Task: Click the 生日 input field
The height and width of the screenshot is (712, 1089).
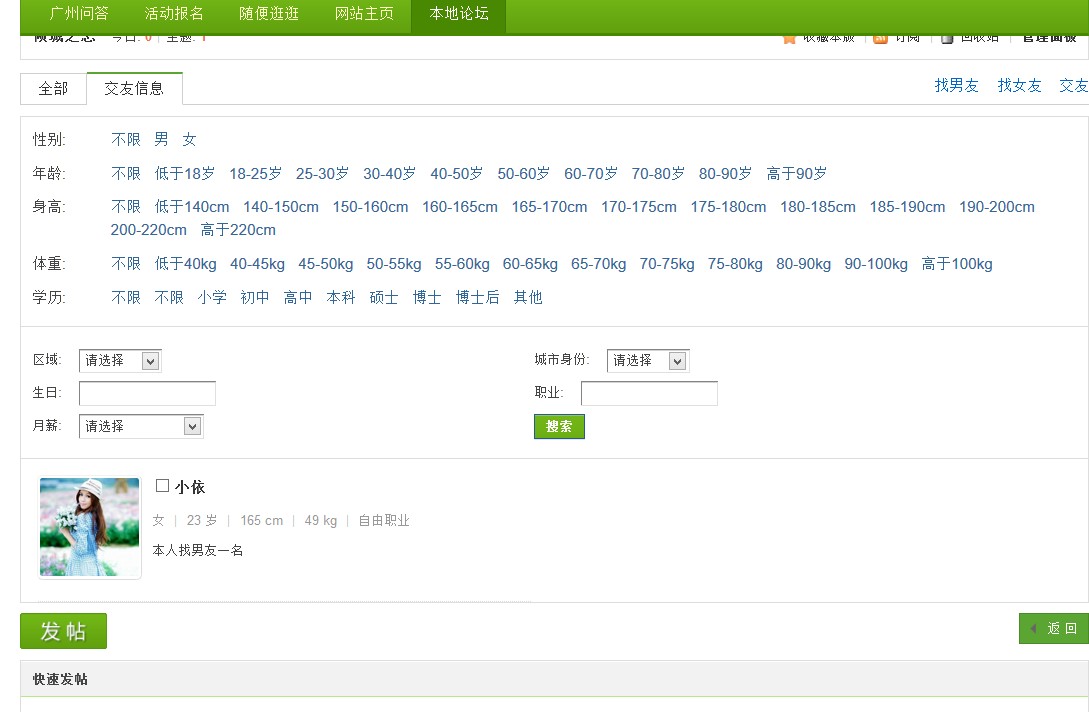Action: pos(147,393)
